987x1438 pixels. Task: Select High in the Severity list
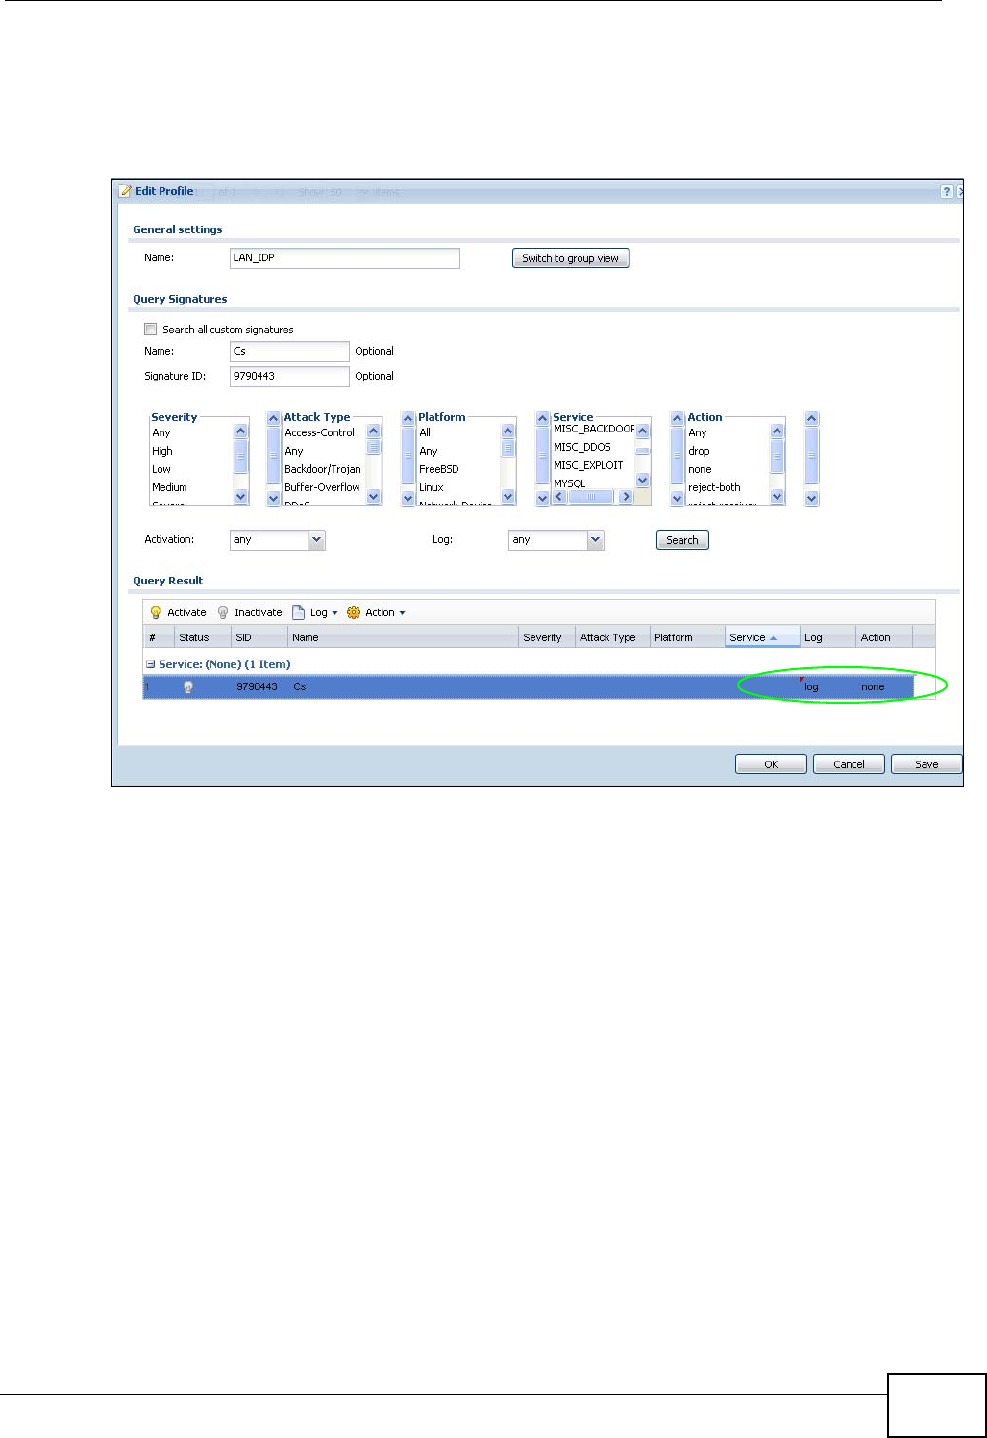tap(162, 451)
